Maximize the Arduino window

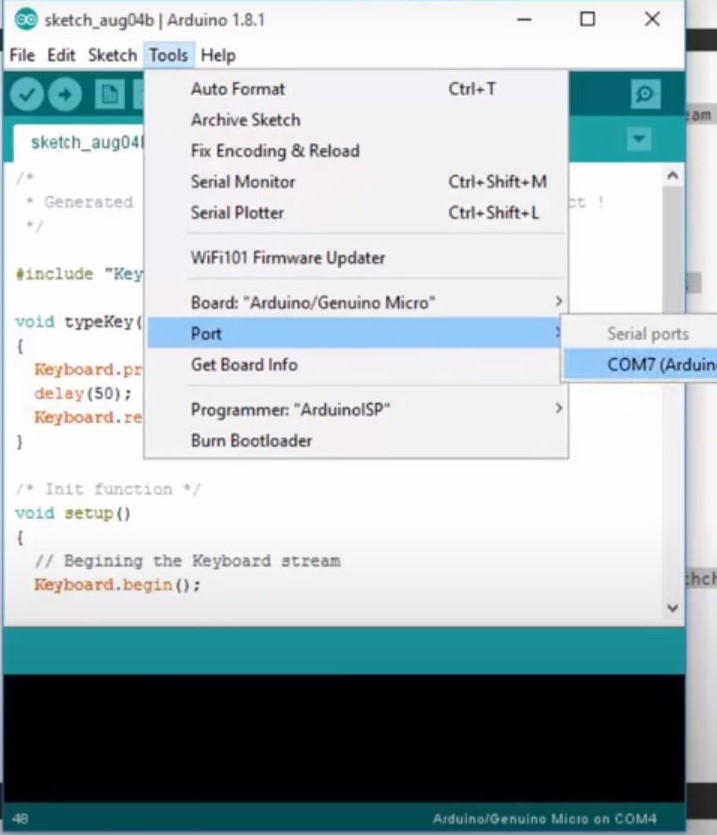click(588, 20)
